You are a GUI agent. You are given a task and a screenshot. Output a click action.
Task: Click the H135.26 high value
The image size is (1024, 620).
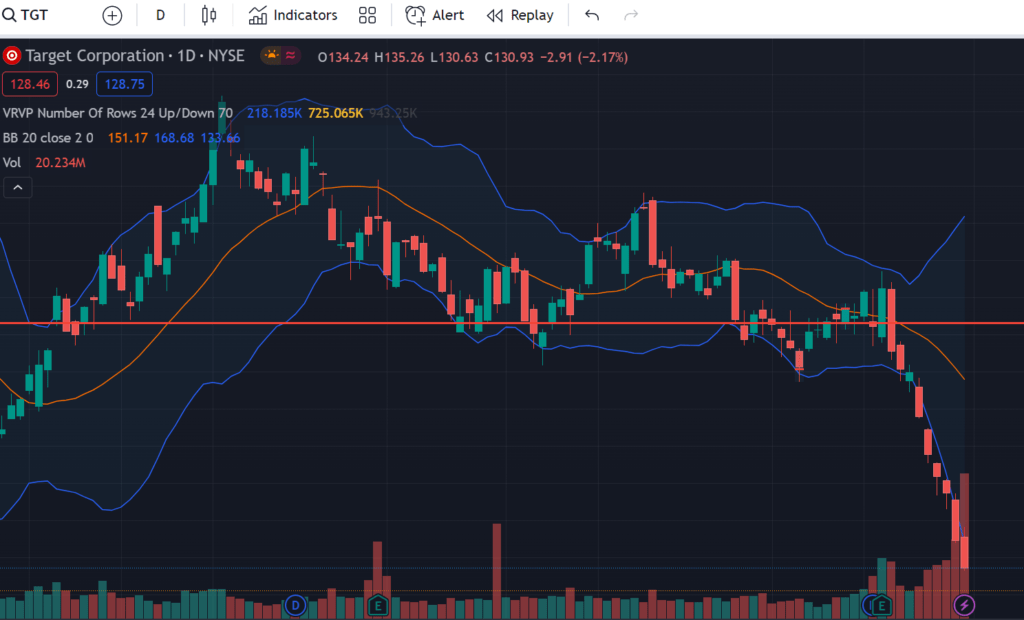click(399, 57)
